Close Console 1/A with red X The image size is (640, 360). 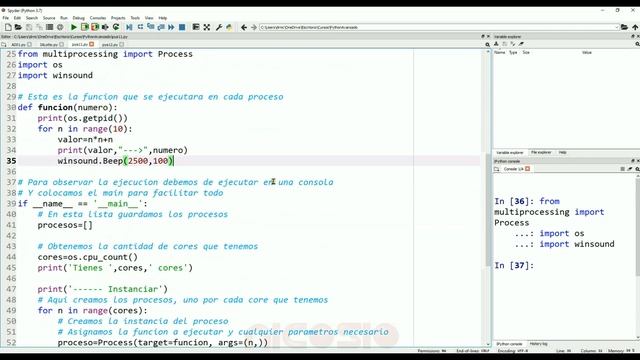coord(527,169)
